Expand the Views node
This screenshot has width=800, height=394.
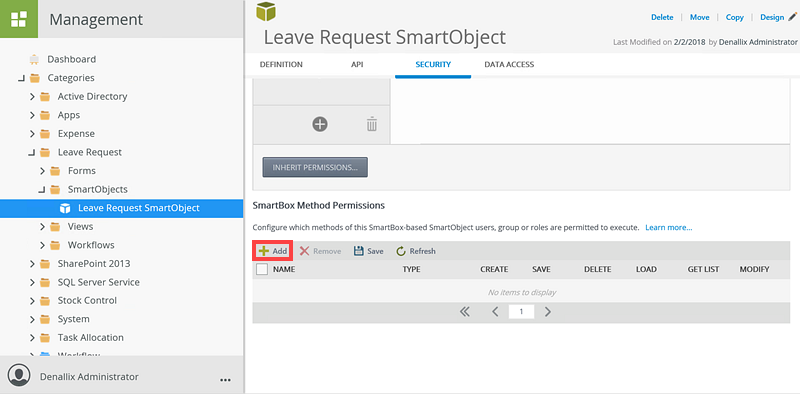tap(42, 227)
